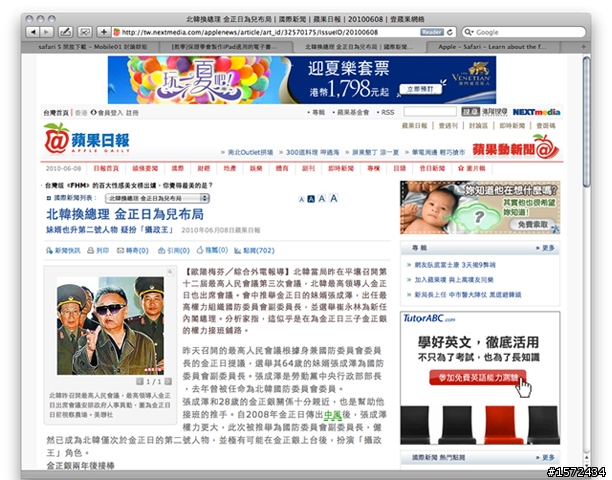Go back with Safari's back arrow
612x480 pixels.
pyautogui.click(x=33, y=32)
